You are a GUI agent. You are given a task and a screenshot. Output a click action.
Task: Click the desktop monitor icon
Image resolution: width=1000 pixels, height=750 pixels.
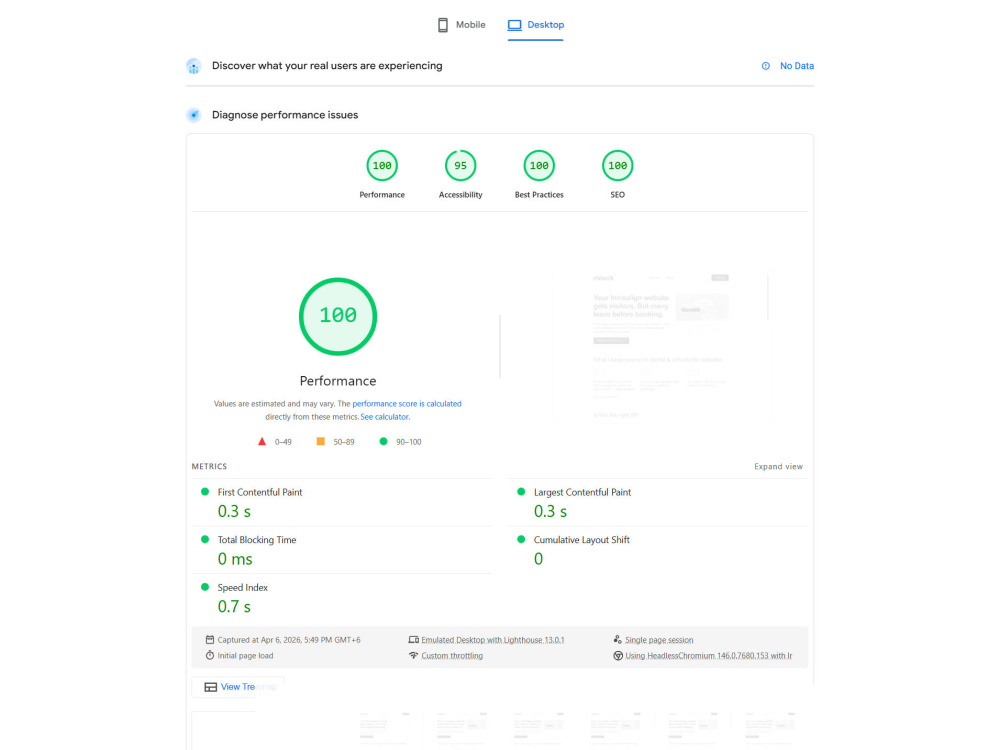(515, 25)
